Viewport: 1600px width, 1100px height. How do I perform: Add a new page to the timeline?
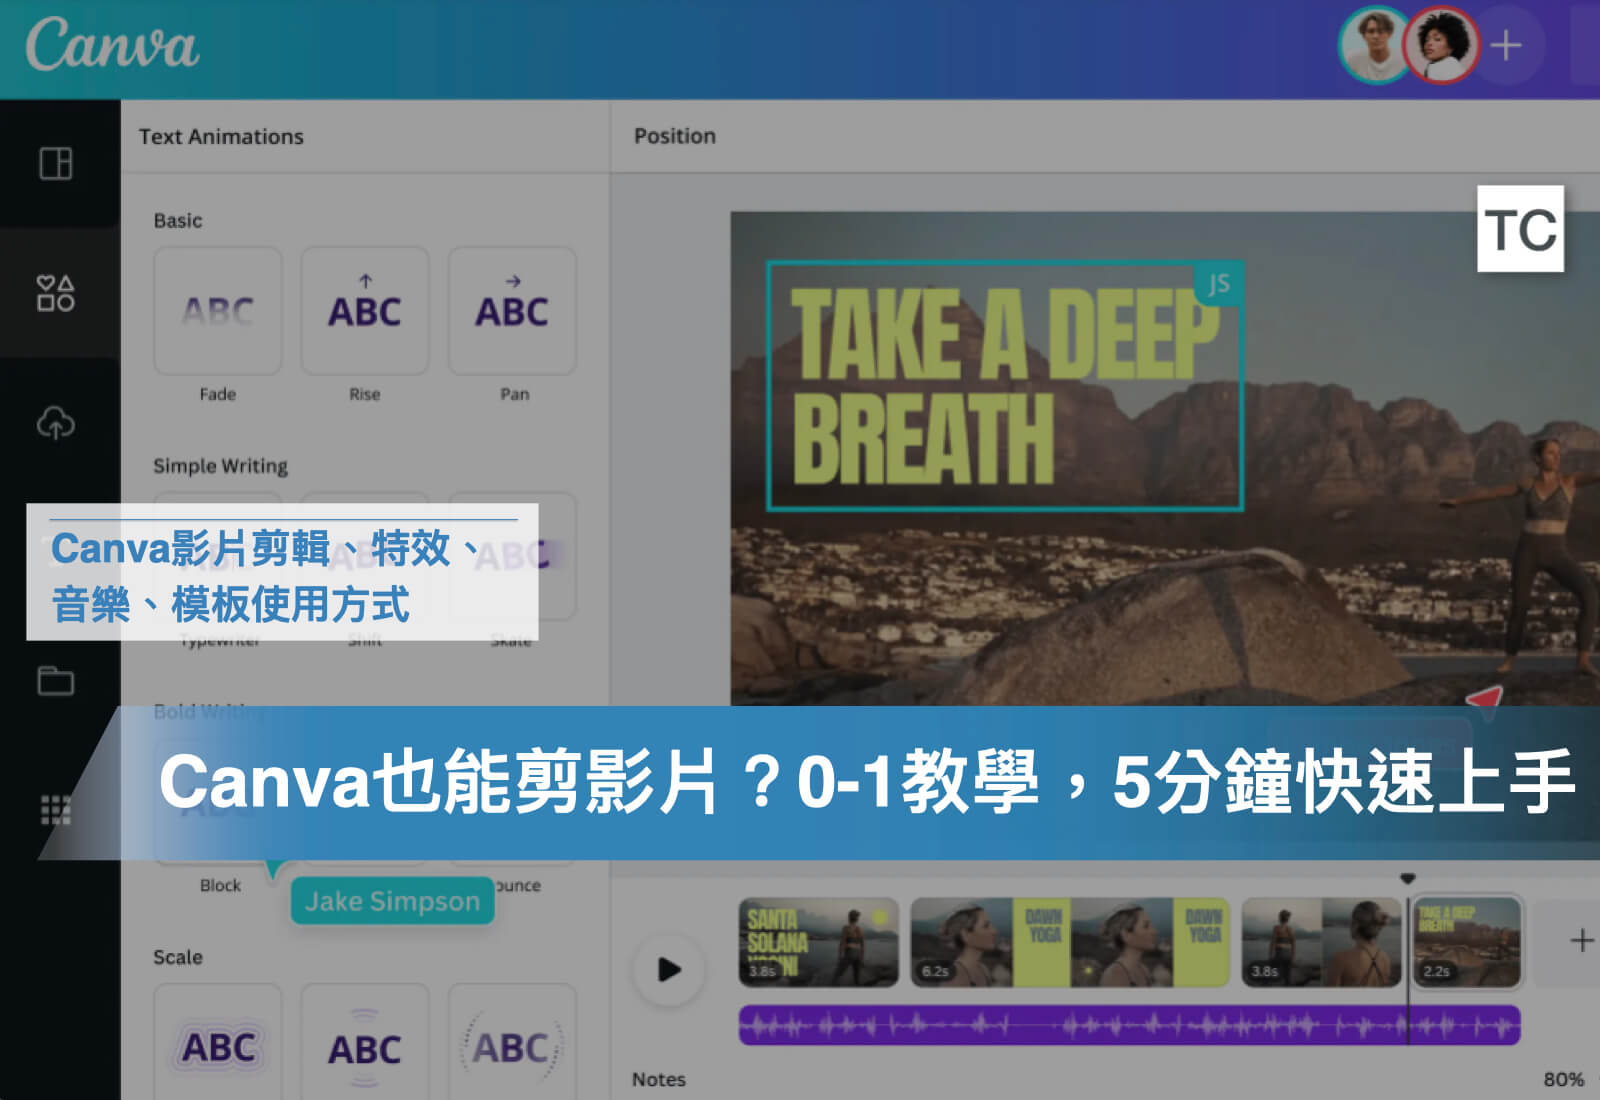click(x=1581, y=940)
